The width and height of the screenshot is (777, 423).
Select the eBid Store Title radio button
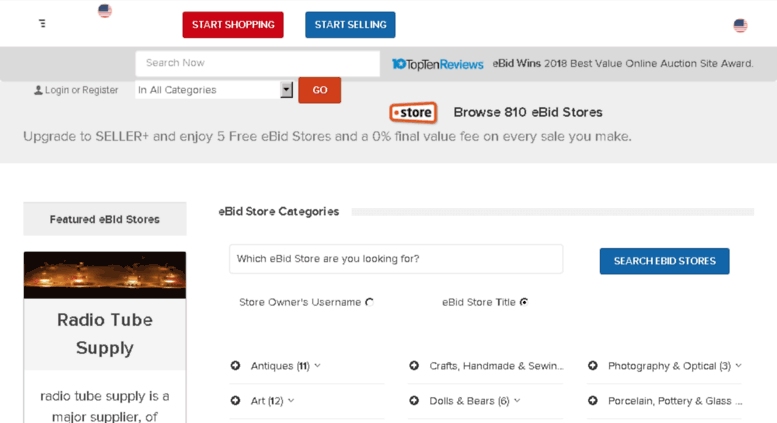point(524,302)
